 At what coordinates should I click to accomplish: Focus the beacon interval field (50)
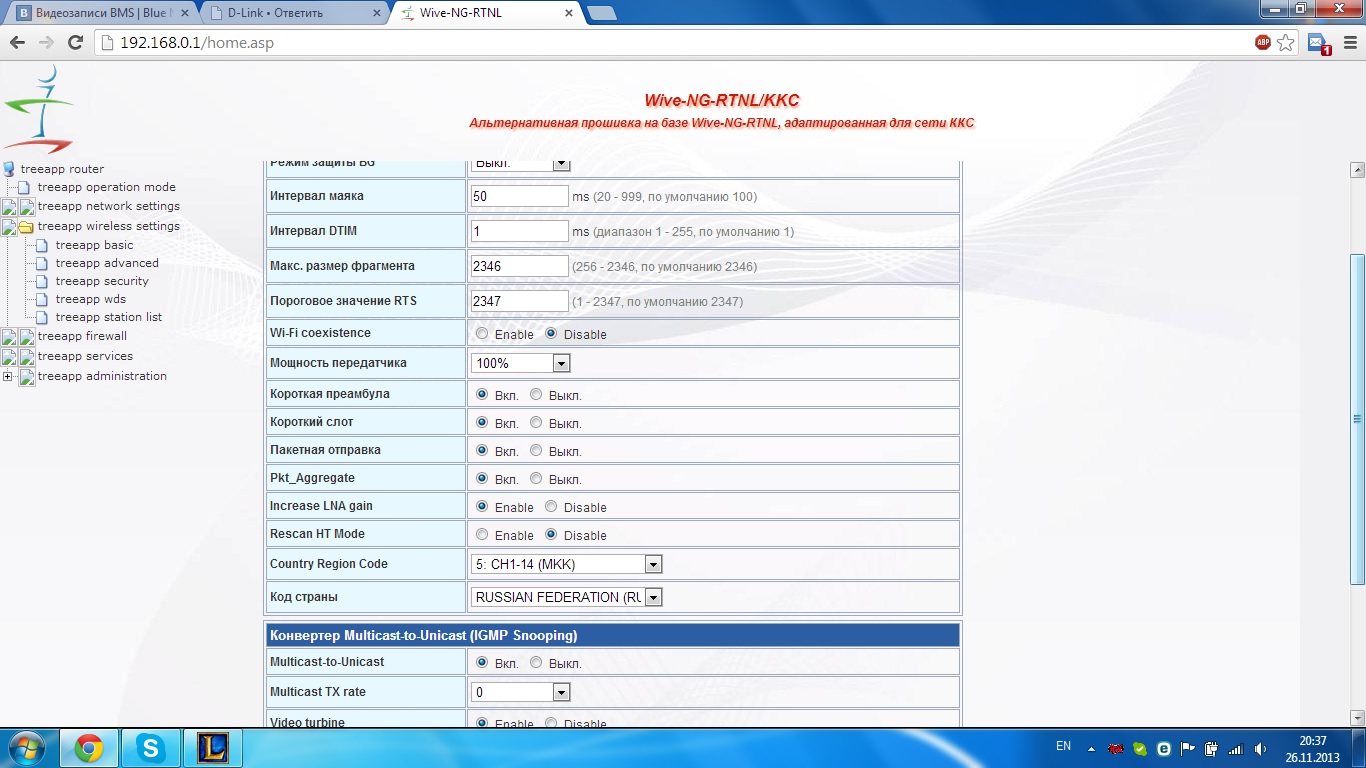point(520,197)
